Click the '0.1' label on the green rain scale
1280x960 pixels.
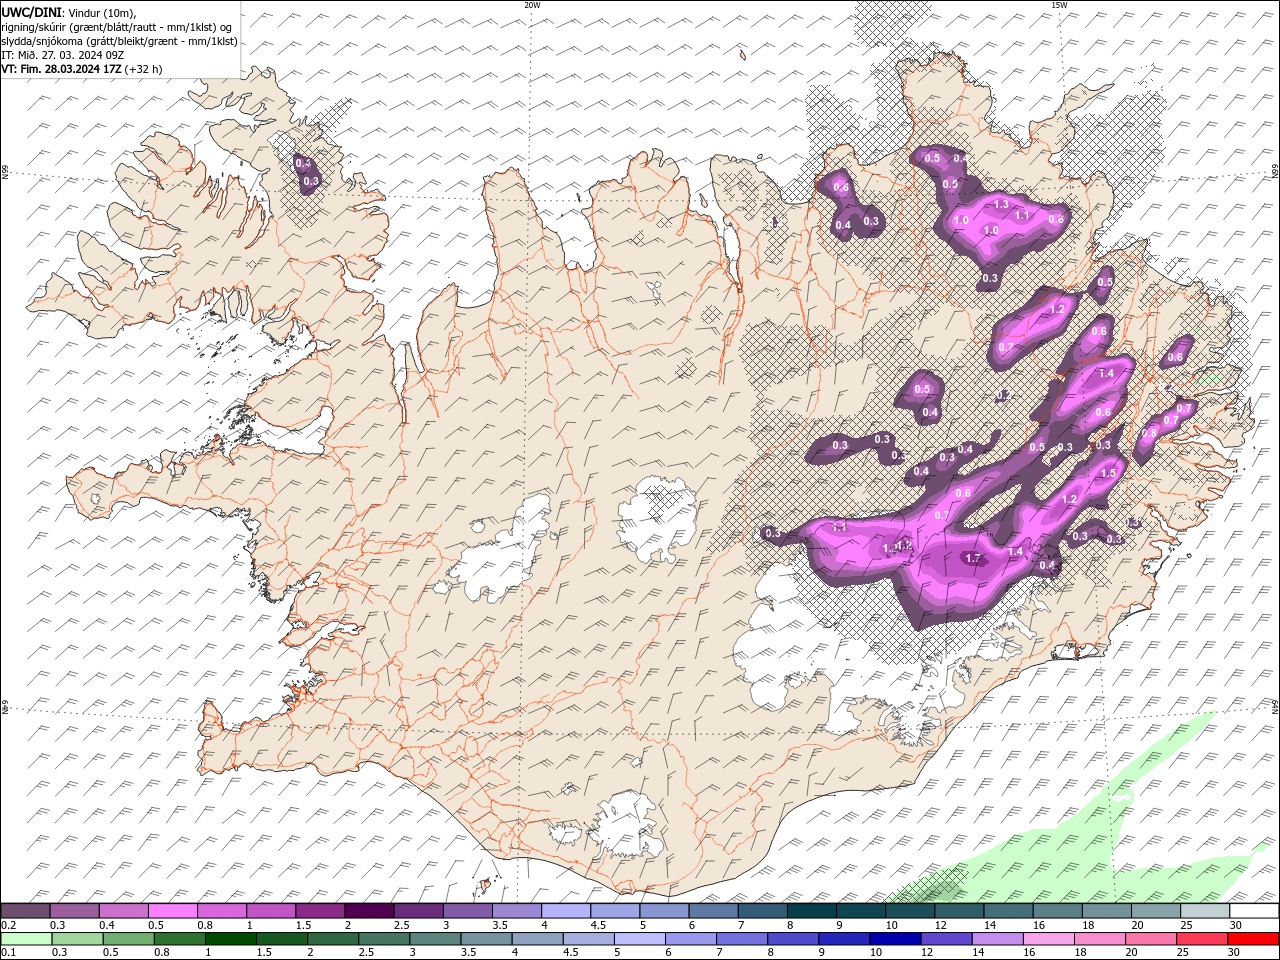coord(9,952)
